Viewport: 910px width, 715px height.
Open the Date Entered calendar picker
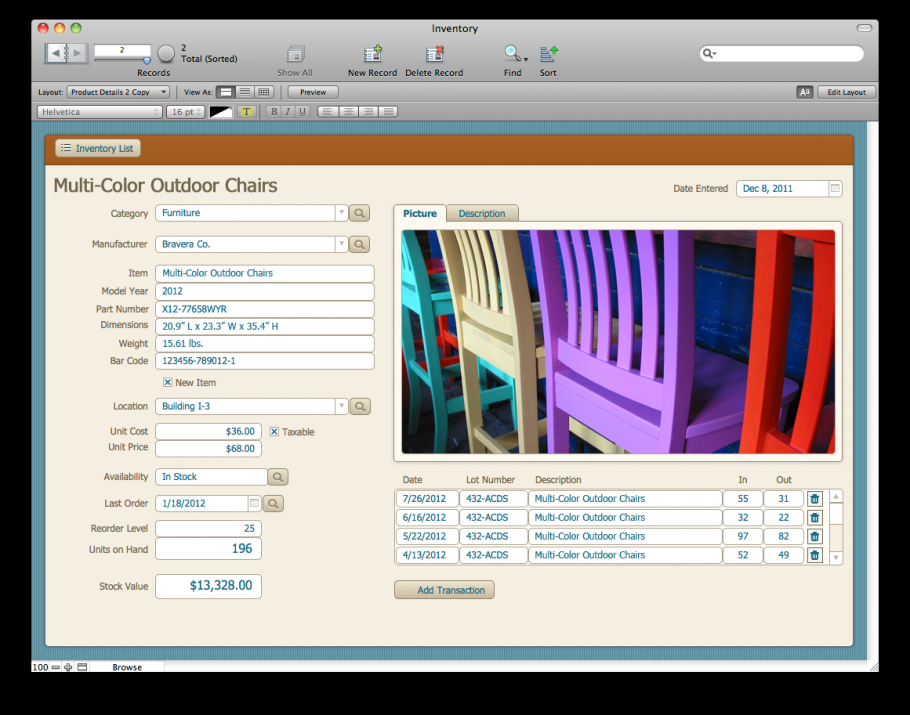835,189
